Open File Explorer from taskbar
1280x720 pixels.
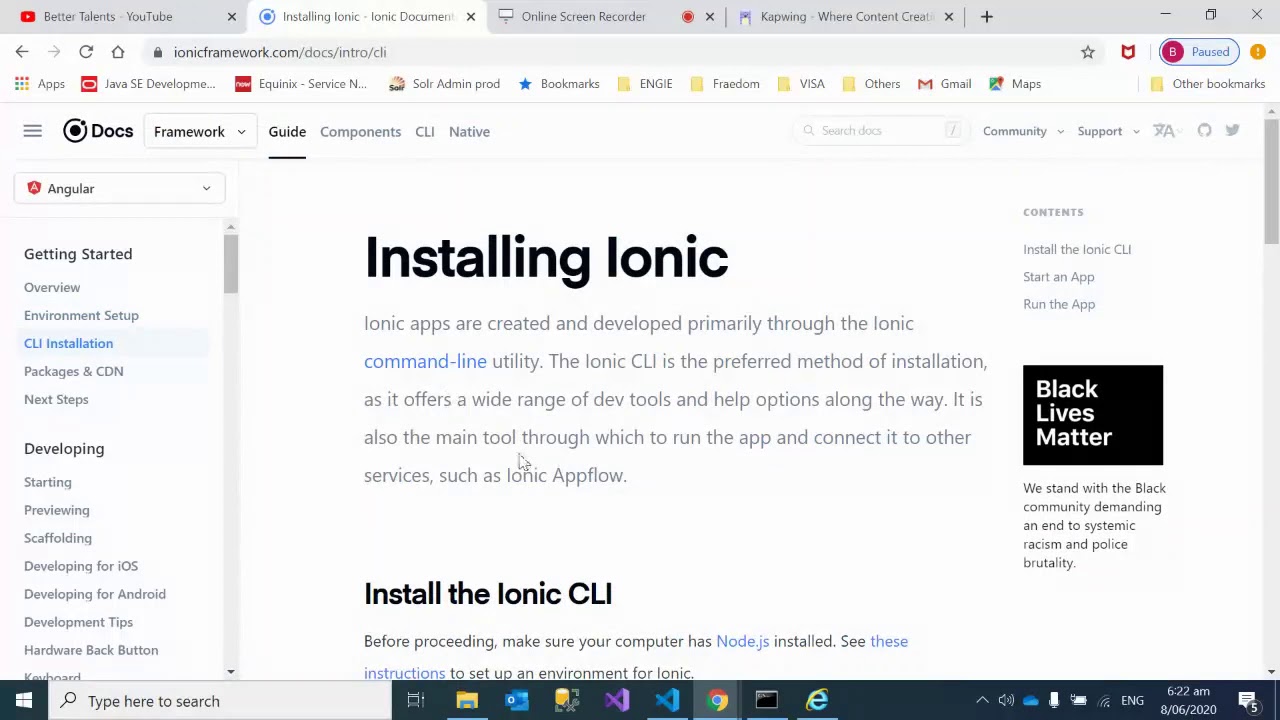(467, 700)
